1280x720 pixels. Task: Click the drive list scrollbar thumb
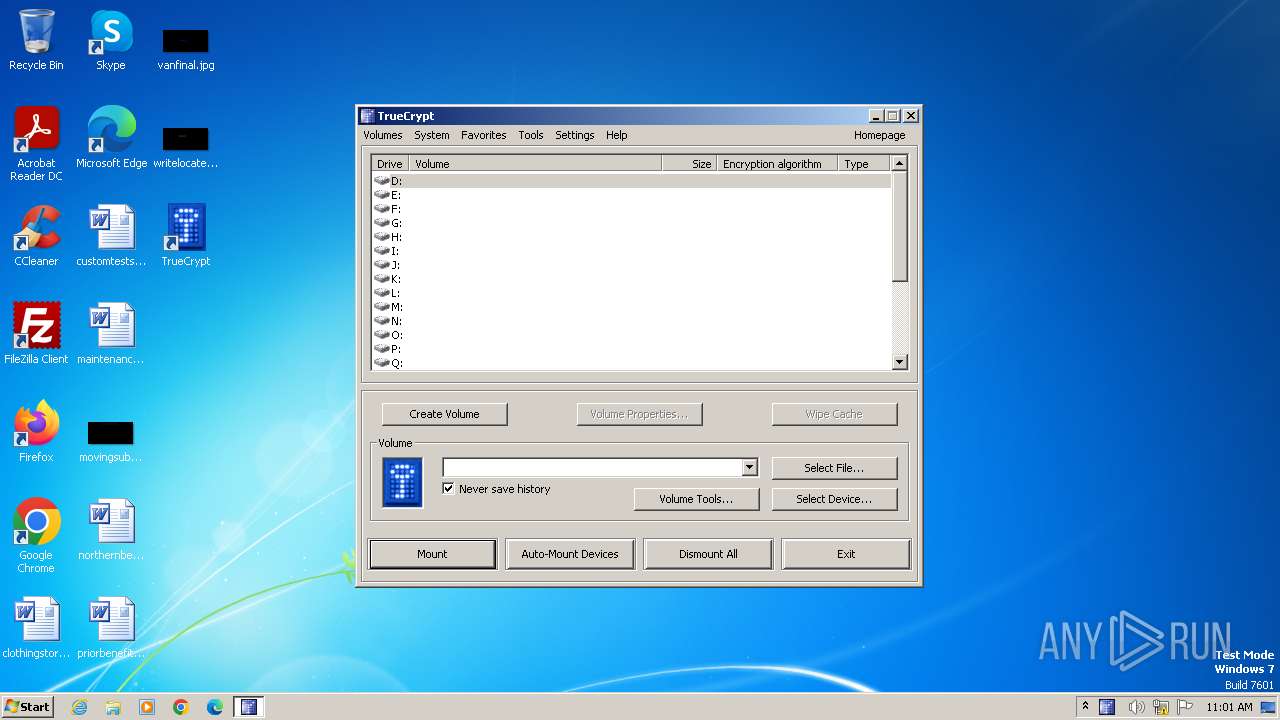tap(899, 226)
